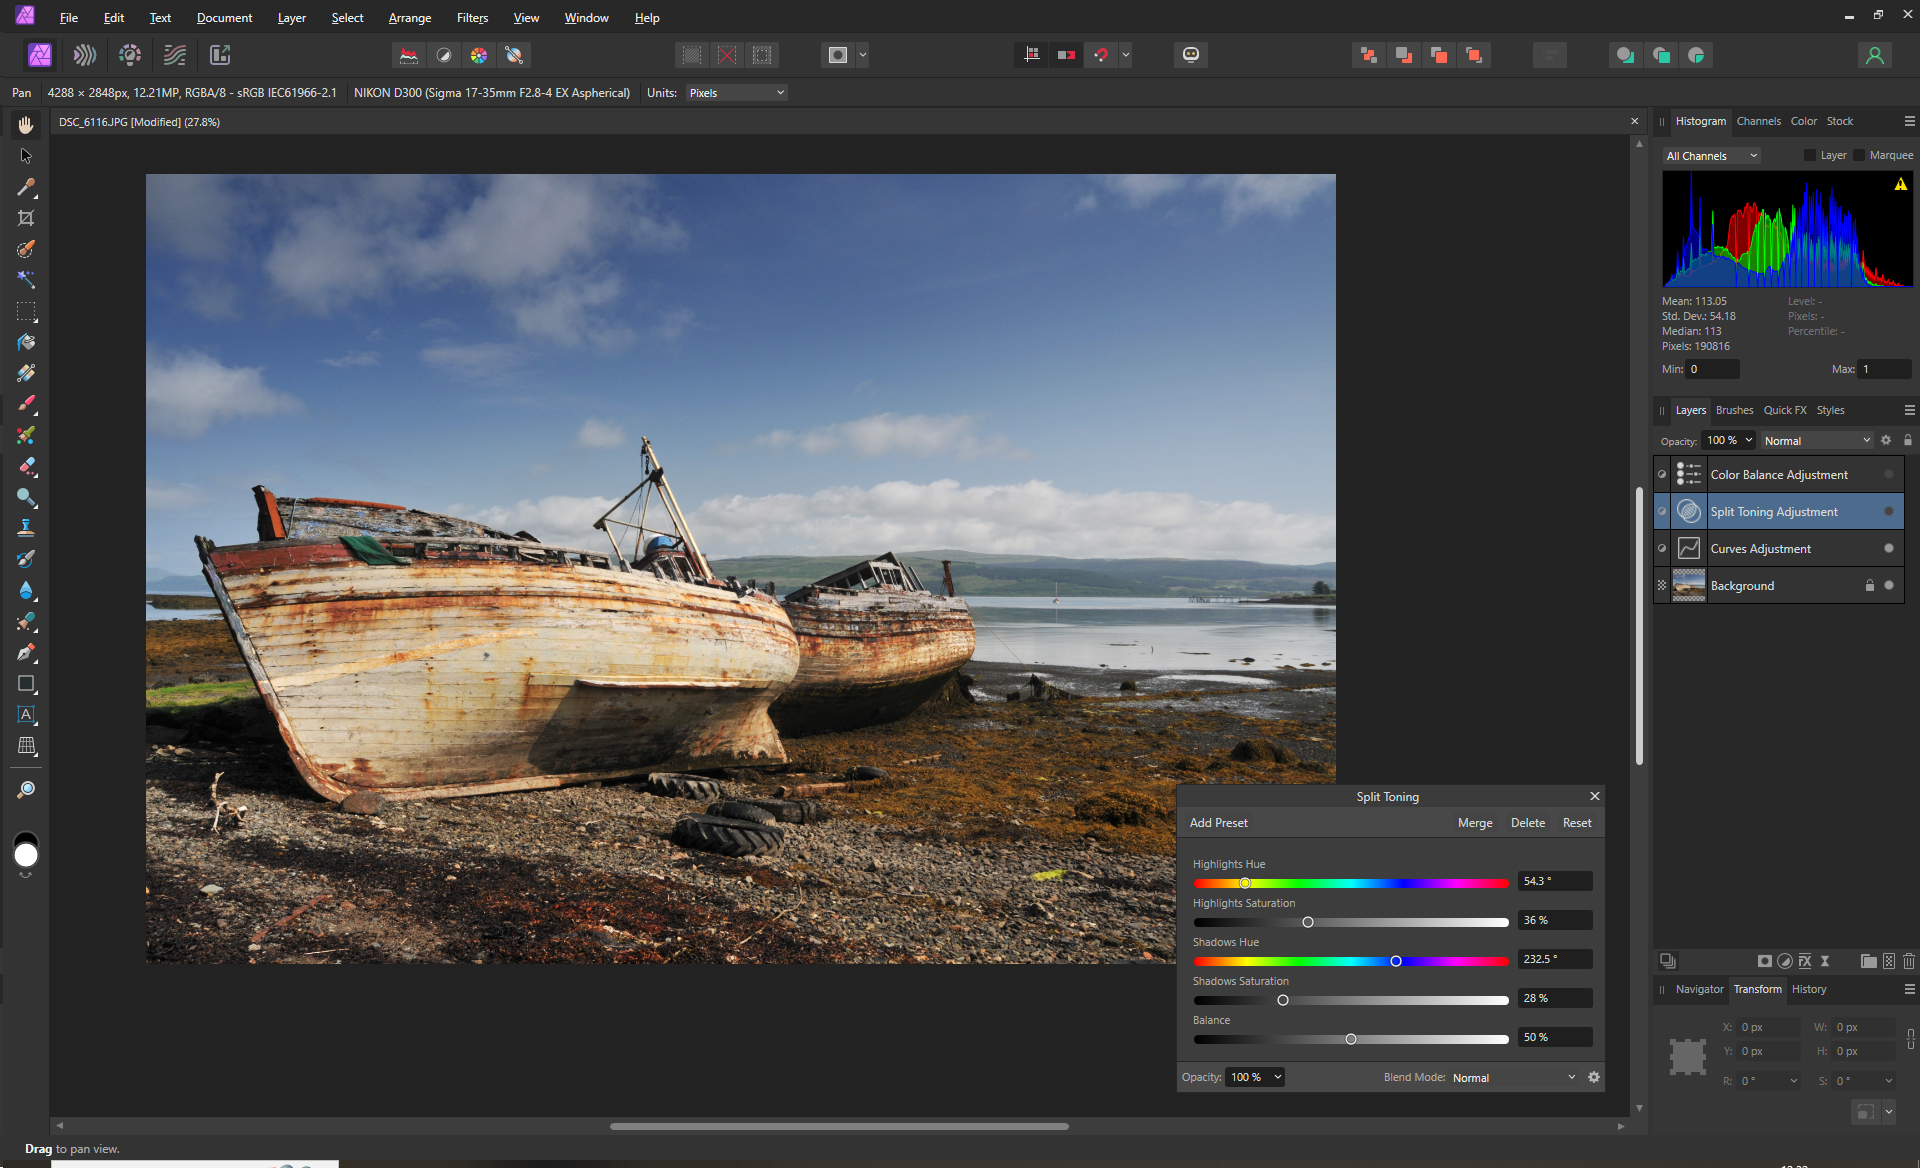Toggle the Layer checkbox in Histogram

[x=1809, y=155]
